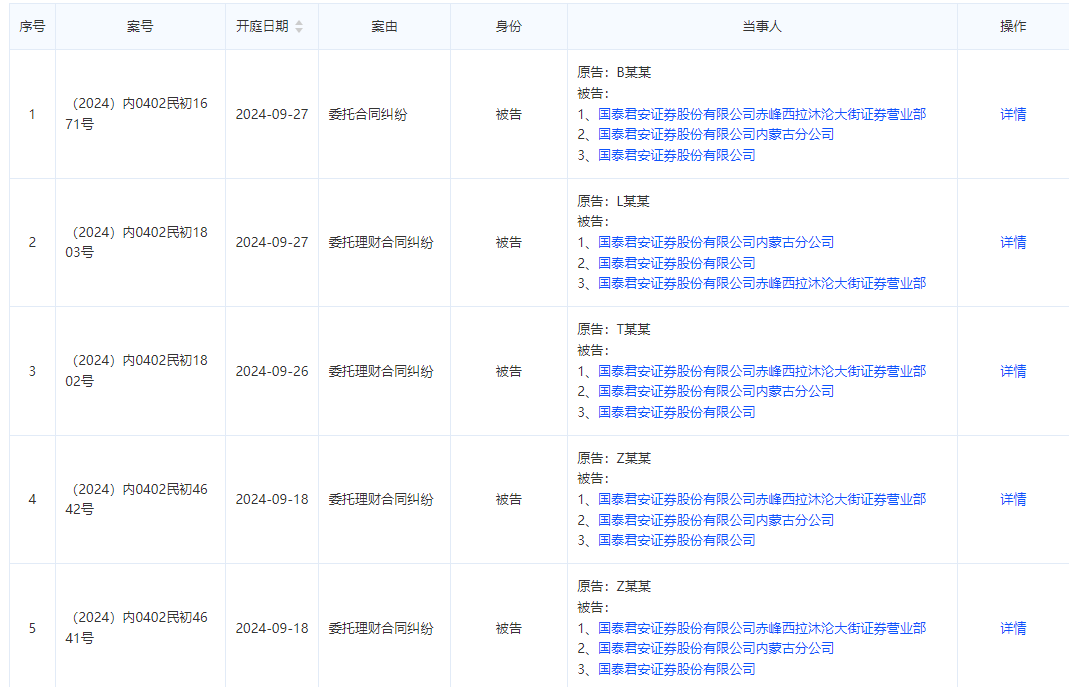Click date 2024-09-18 in row 4
Image resolution: width=1069 pixels, height=687 pixels.
pyautogui.click(x=272, y=500)
